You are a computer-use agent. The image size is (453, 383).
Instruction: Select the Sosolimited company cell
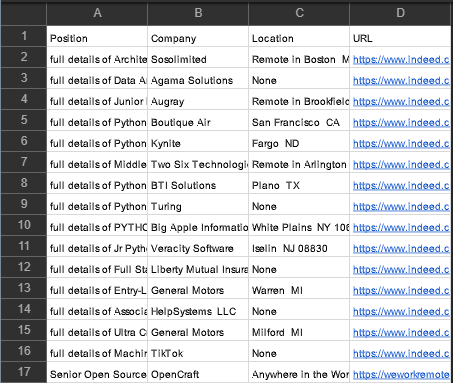click(198, 57)
